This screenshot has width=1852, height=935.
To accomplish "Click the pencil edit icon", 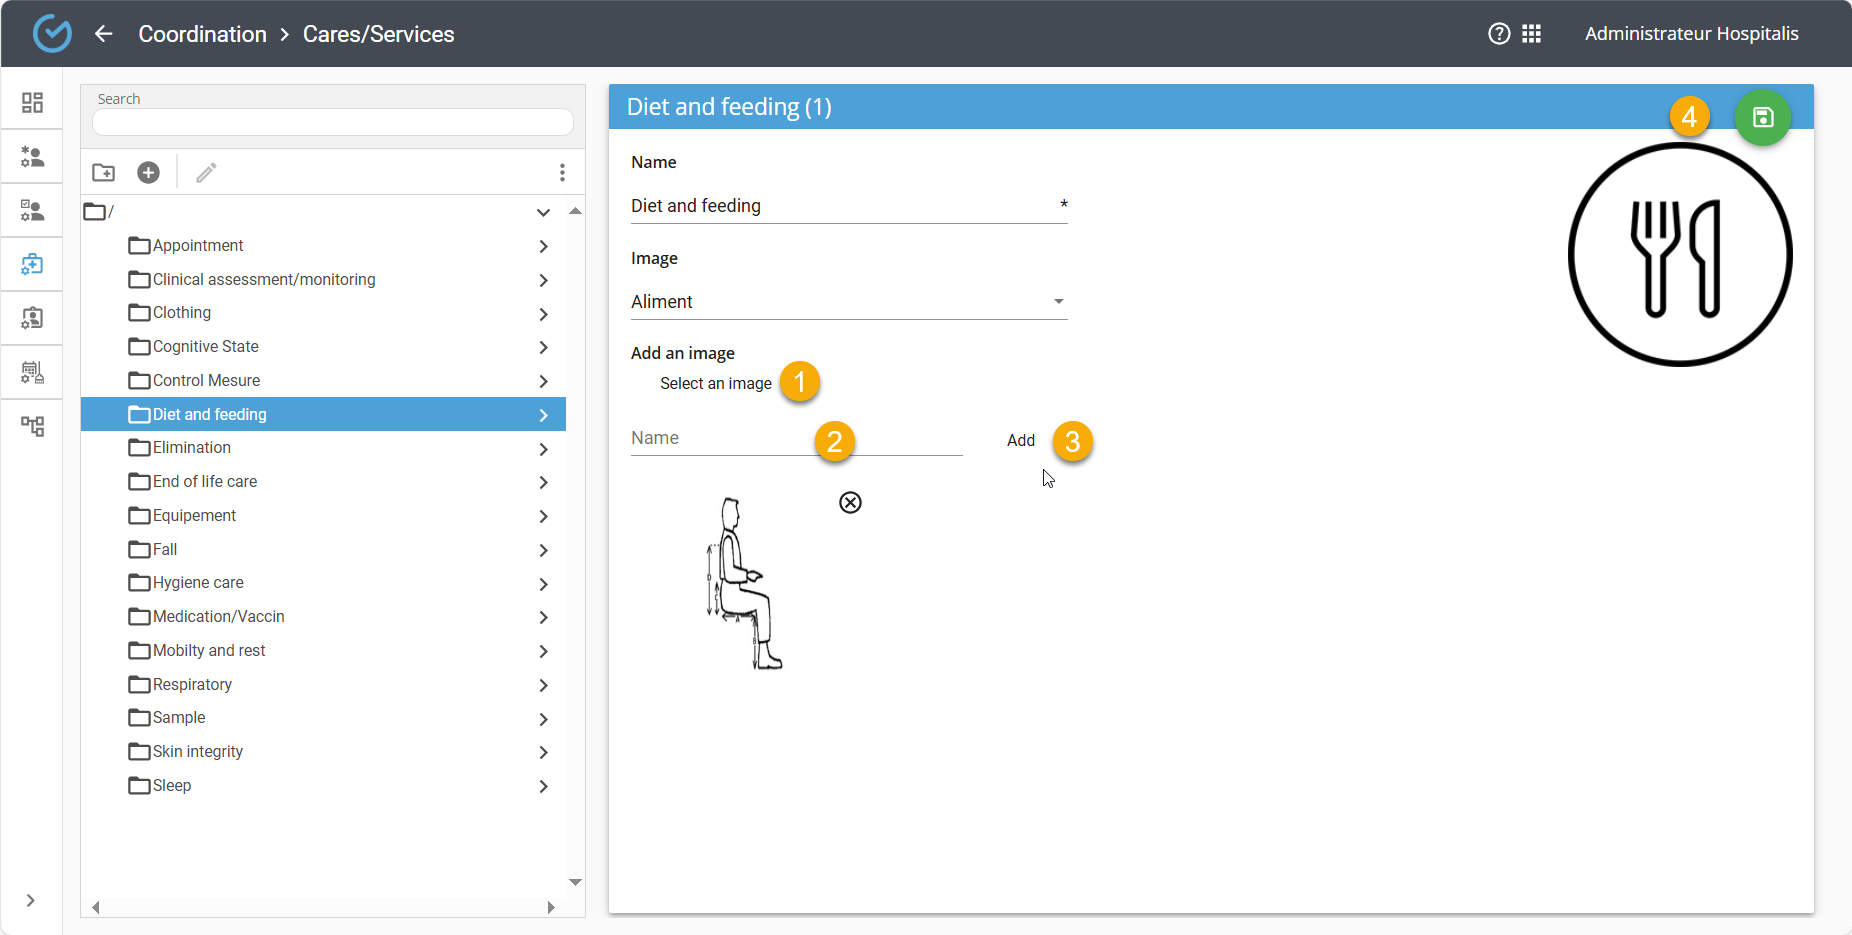I will 206,173.
